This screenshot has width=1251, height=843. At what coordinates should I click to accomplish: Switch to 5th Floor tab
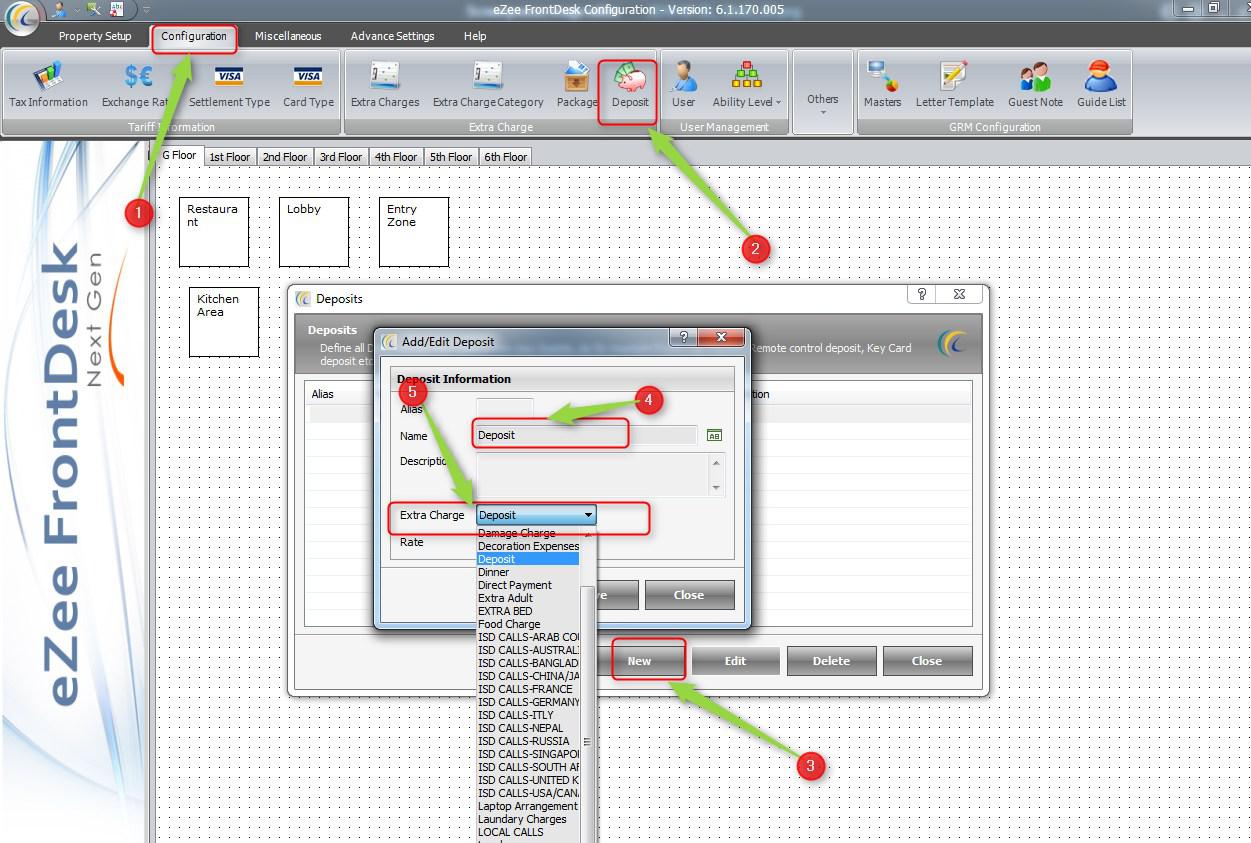(451, 157)
